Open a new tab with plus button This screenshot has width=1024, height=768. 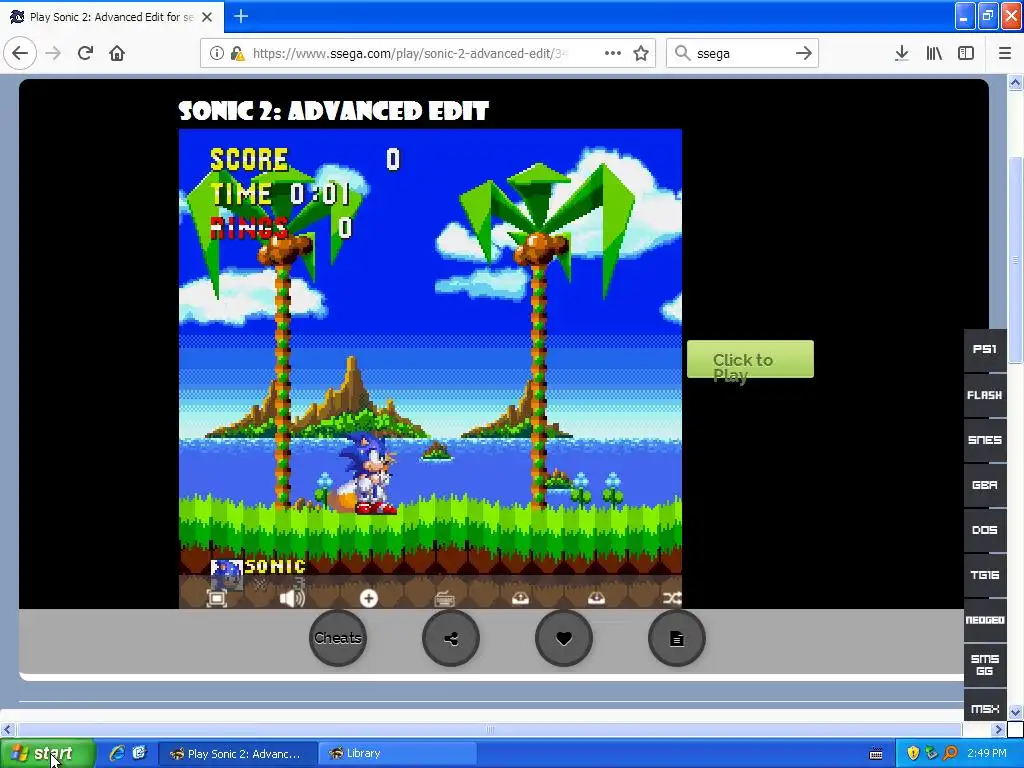click(241, 16)
